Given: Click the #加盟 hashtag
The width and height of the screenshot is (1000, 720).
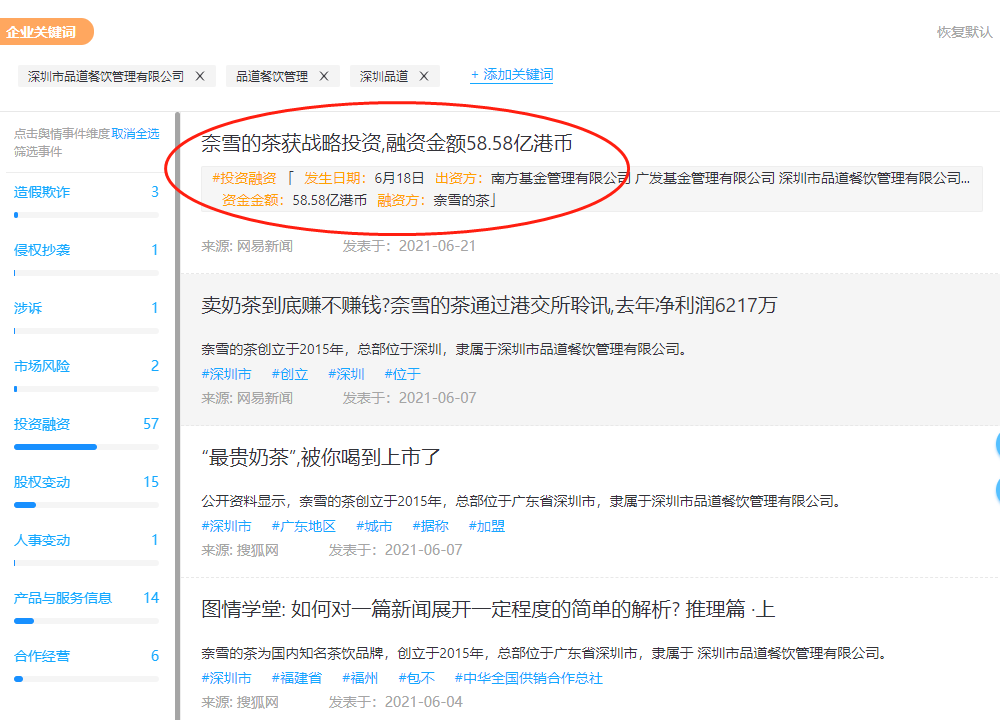Looking at the screenshot, I should (x=487, y=526).
